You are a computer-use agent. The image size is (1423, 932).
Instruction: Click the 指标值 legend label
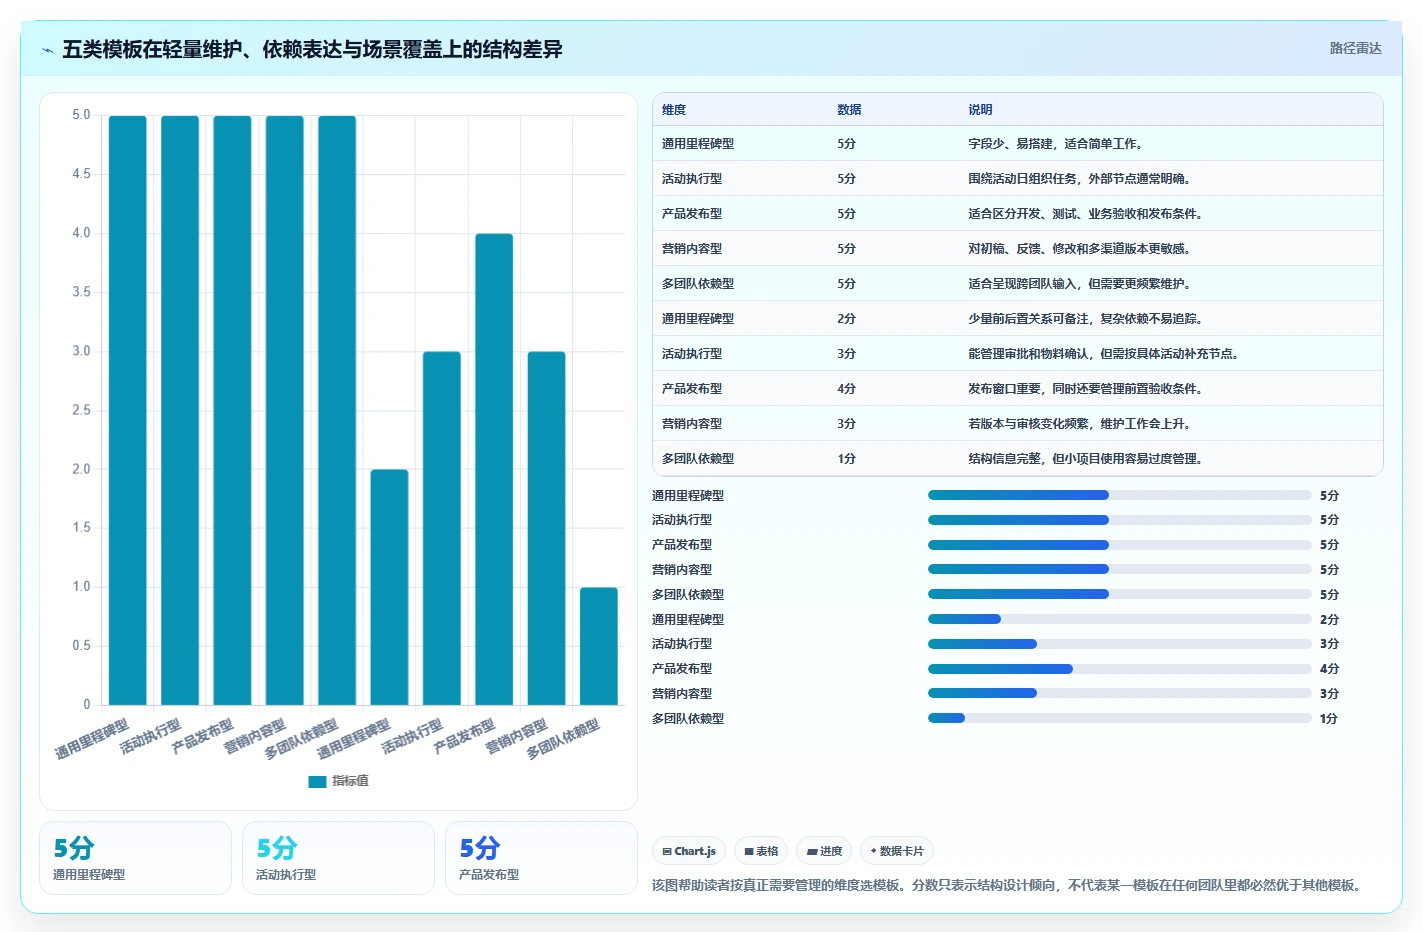click(x=350, y=781)
